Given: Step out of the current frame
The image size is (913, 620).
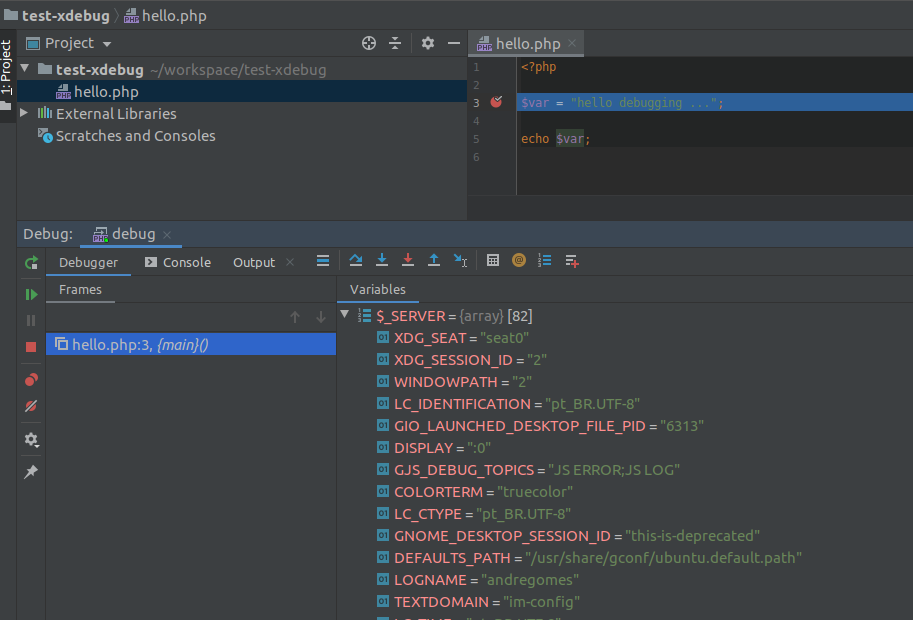Looking at the screenshot, I should pos(432,260).
